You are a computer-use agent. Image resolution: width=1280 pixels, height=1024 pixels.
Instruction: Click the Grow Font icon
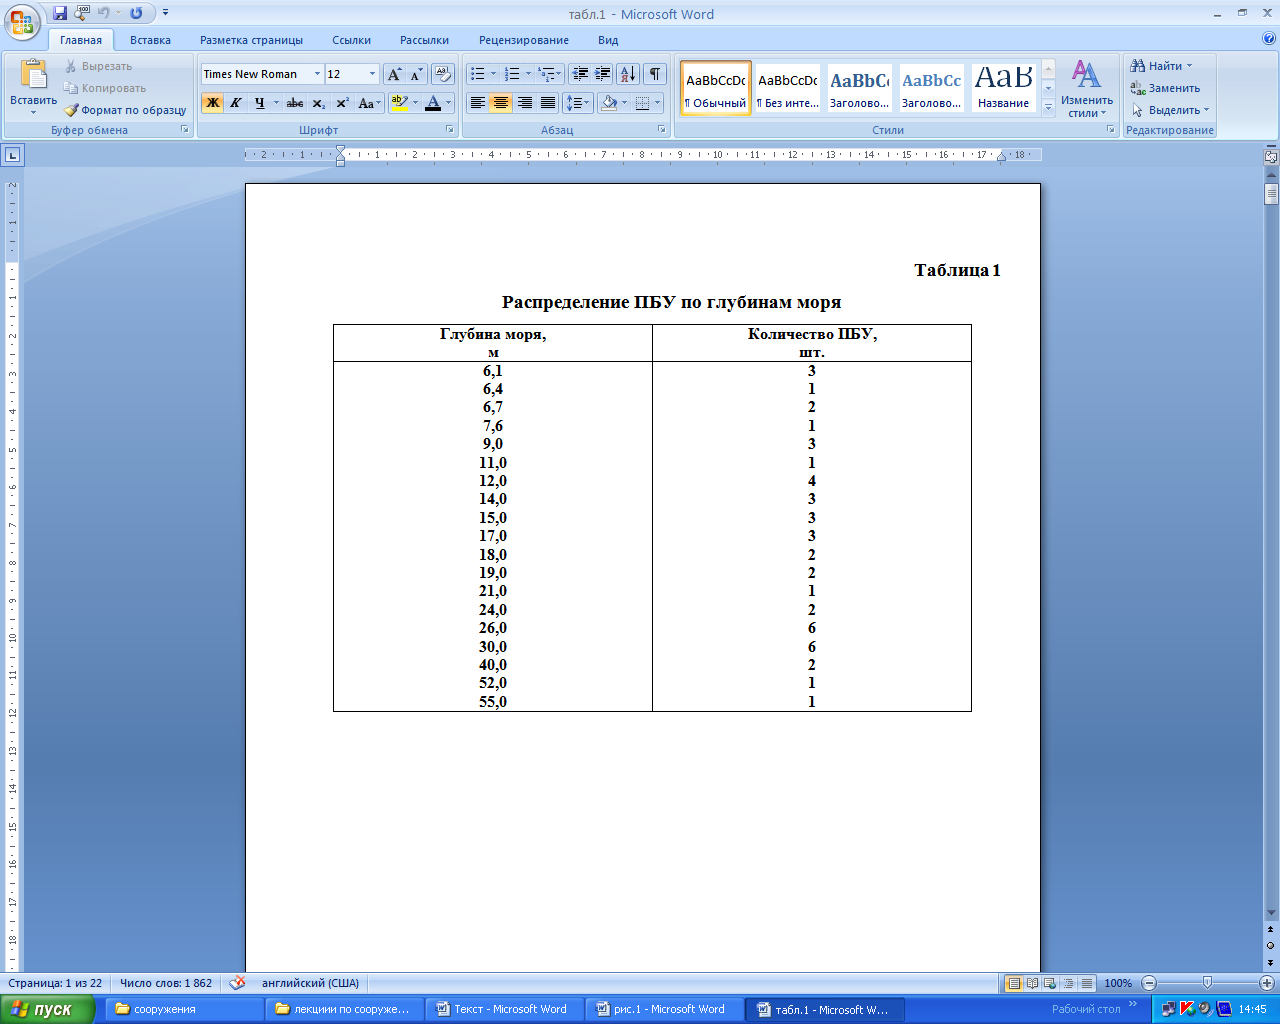(394, 74)
